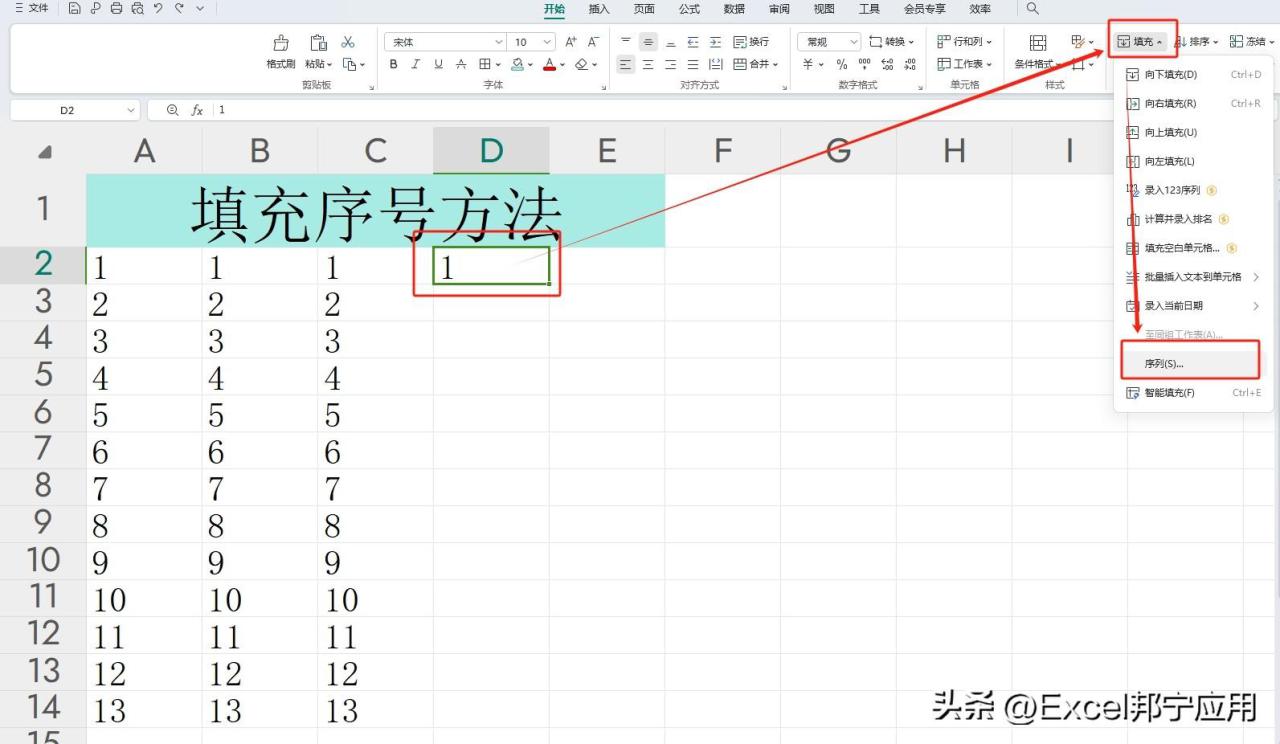Expand the borders dropdown arrow
The width and height of the screenshot is (1280, 744).
click(498, 64)
